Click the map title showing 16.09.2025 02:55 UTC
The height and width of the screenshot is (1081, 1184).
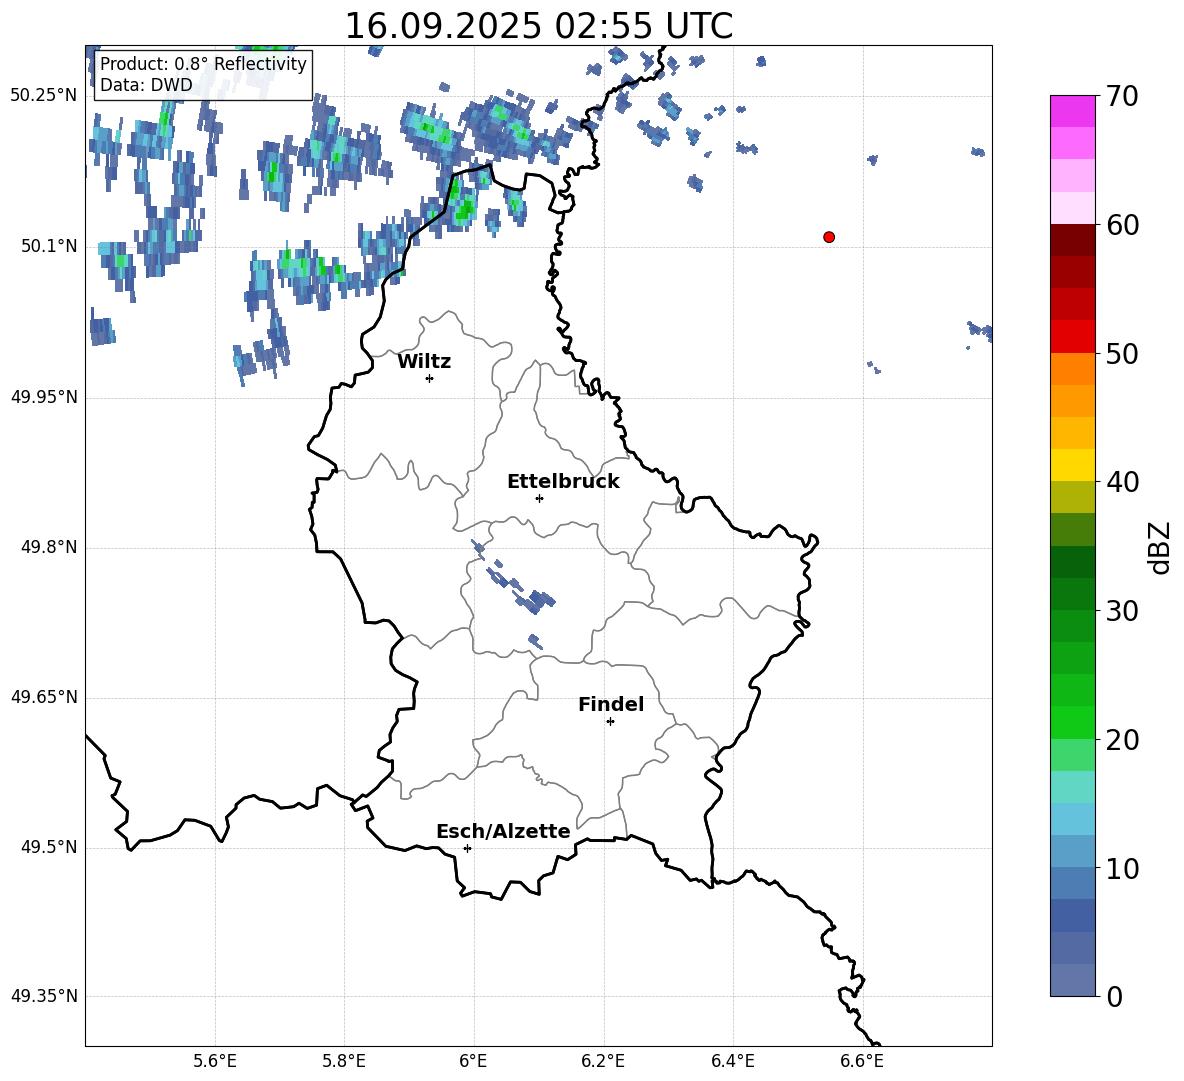[538, 26]
